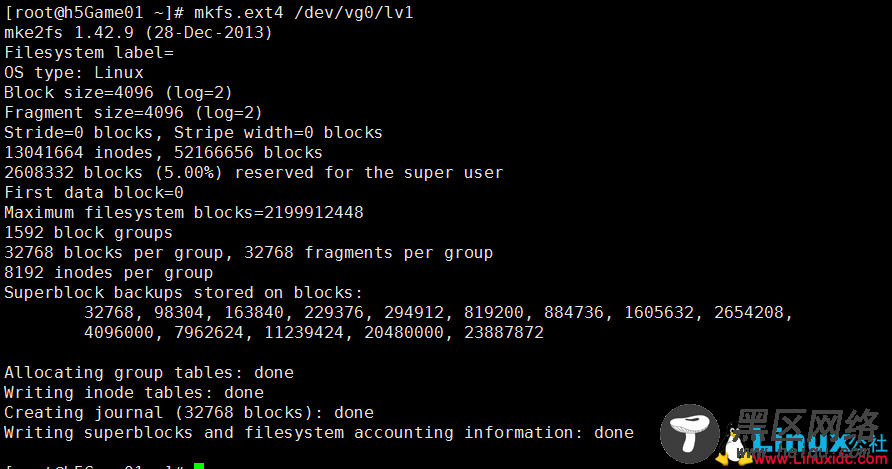Click the green terminal cursor block
892x469 pixels.
[x=199, y=466]
